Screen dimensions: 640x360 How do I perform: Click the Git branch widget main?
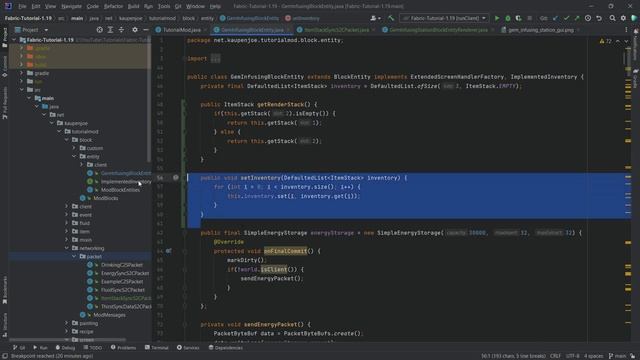point(617,356)
